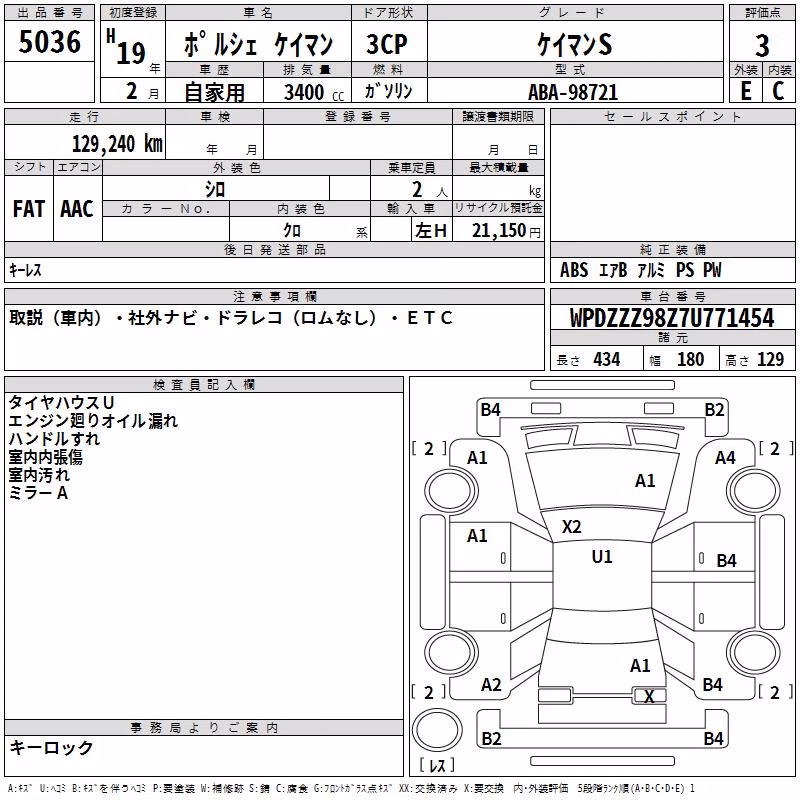
Task: Select the later-shipped item キーレス
Action: pyautogui.click(x=25, y=270)
